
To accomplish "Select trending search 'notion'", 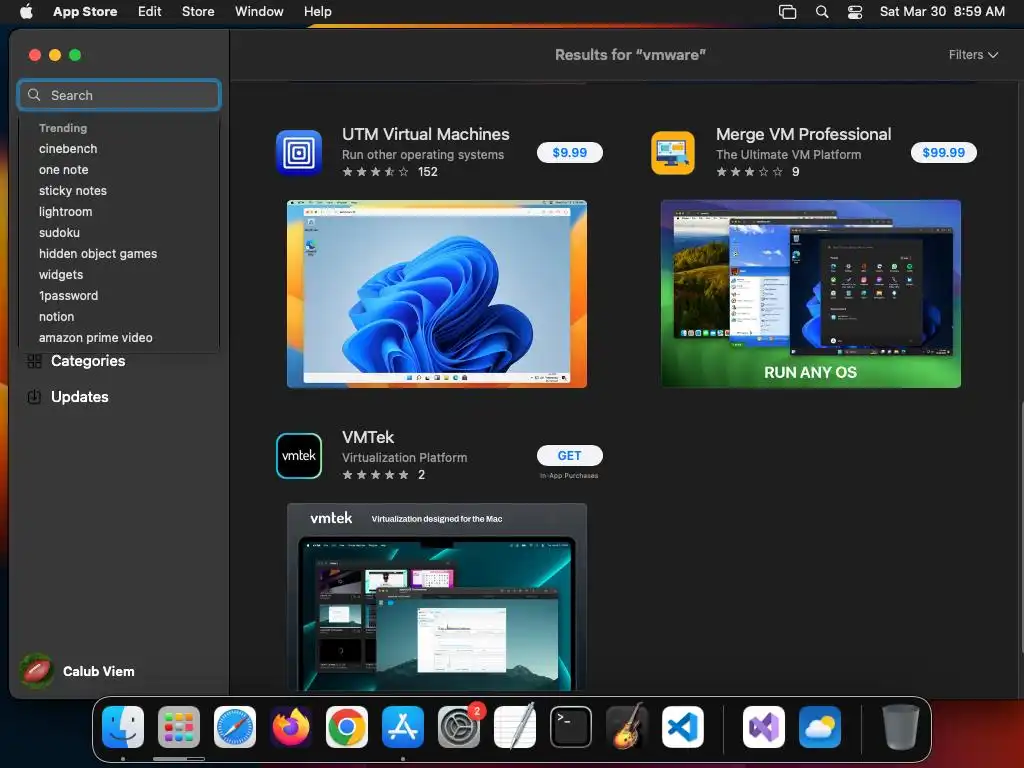I will point(56,317).
